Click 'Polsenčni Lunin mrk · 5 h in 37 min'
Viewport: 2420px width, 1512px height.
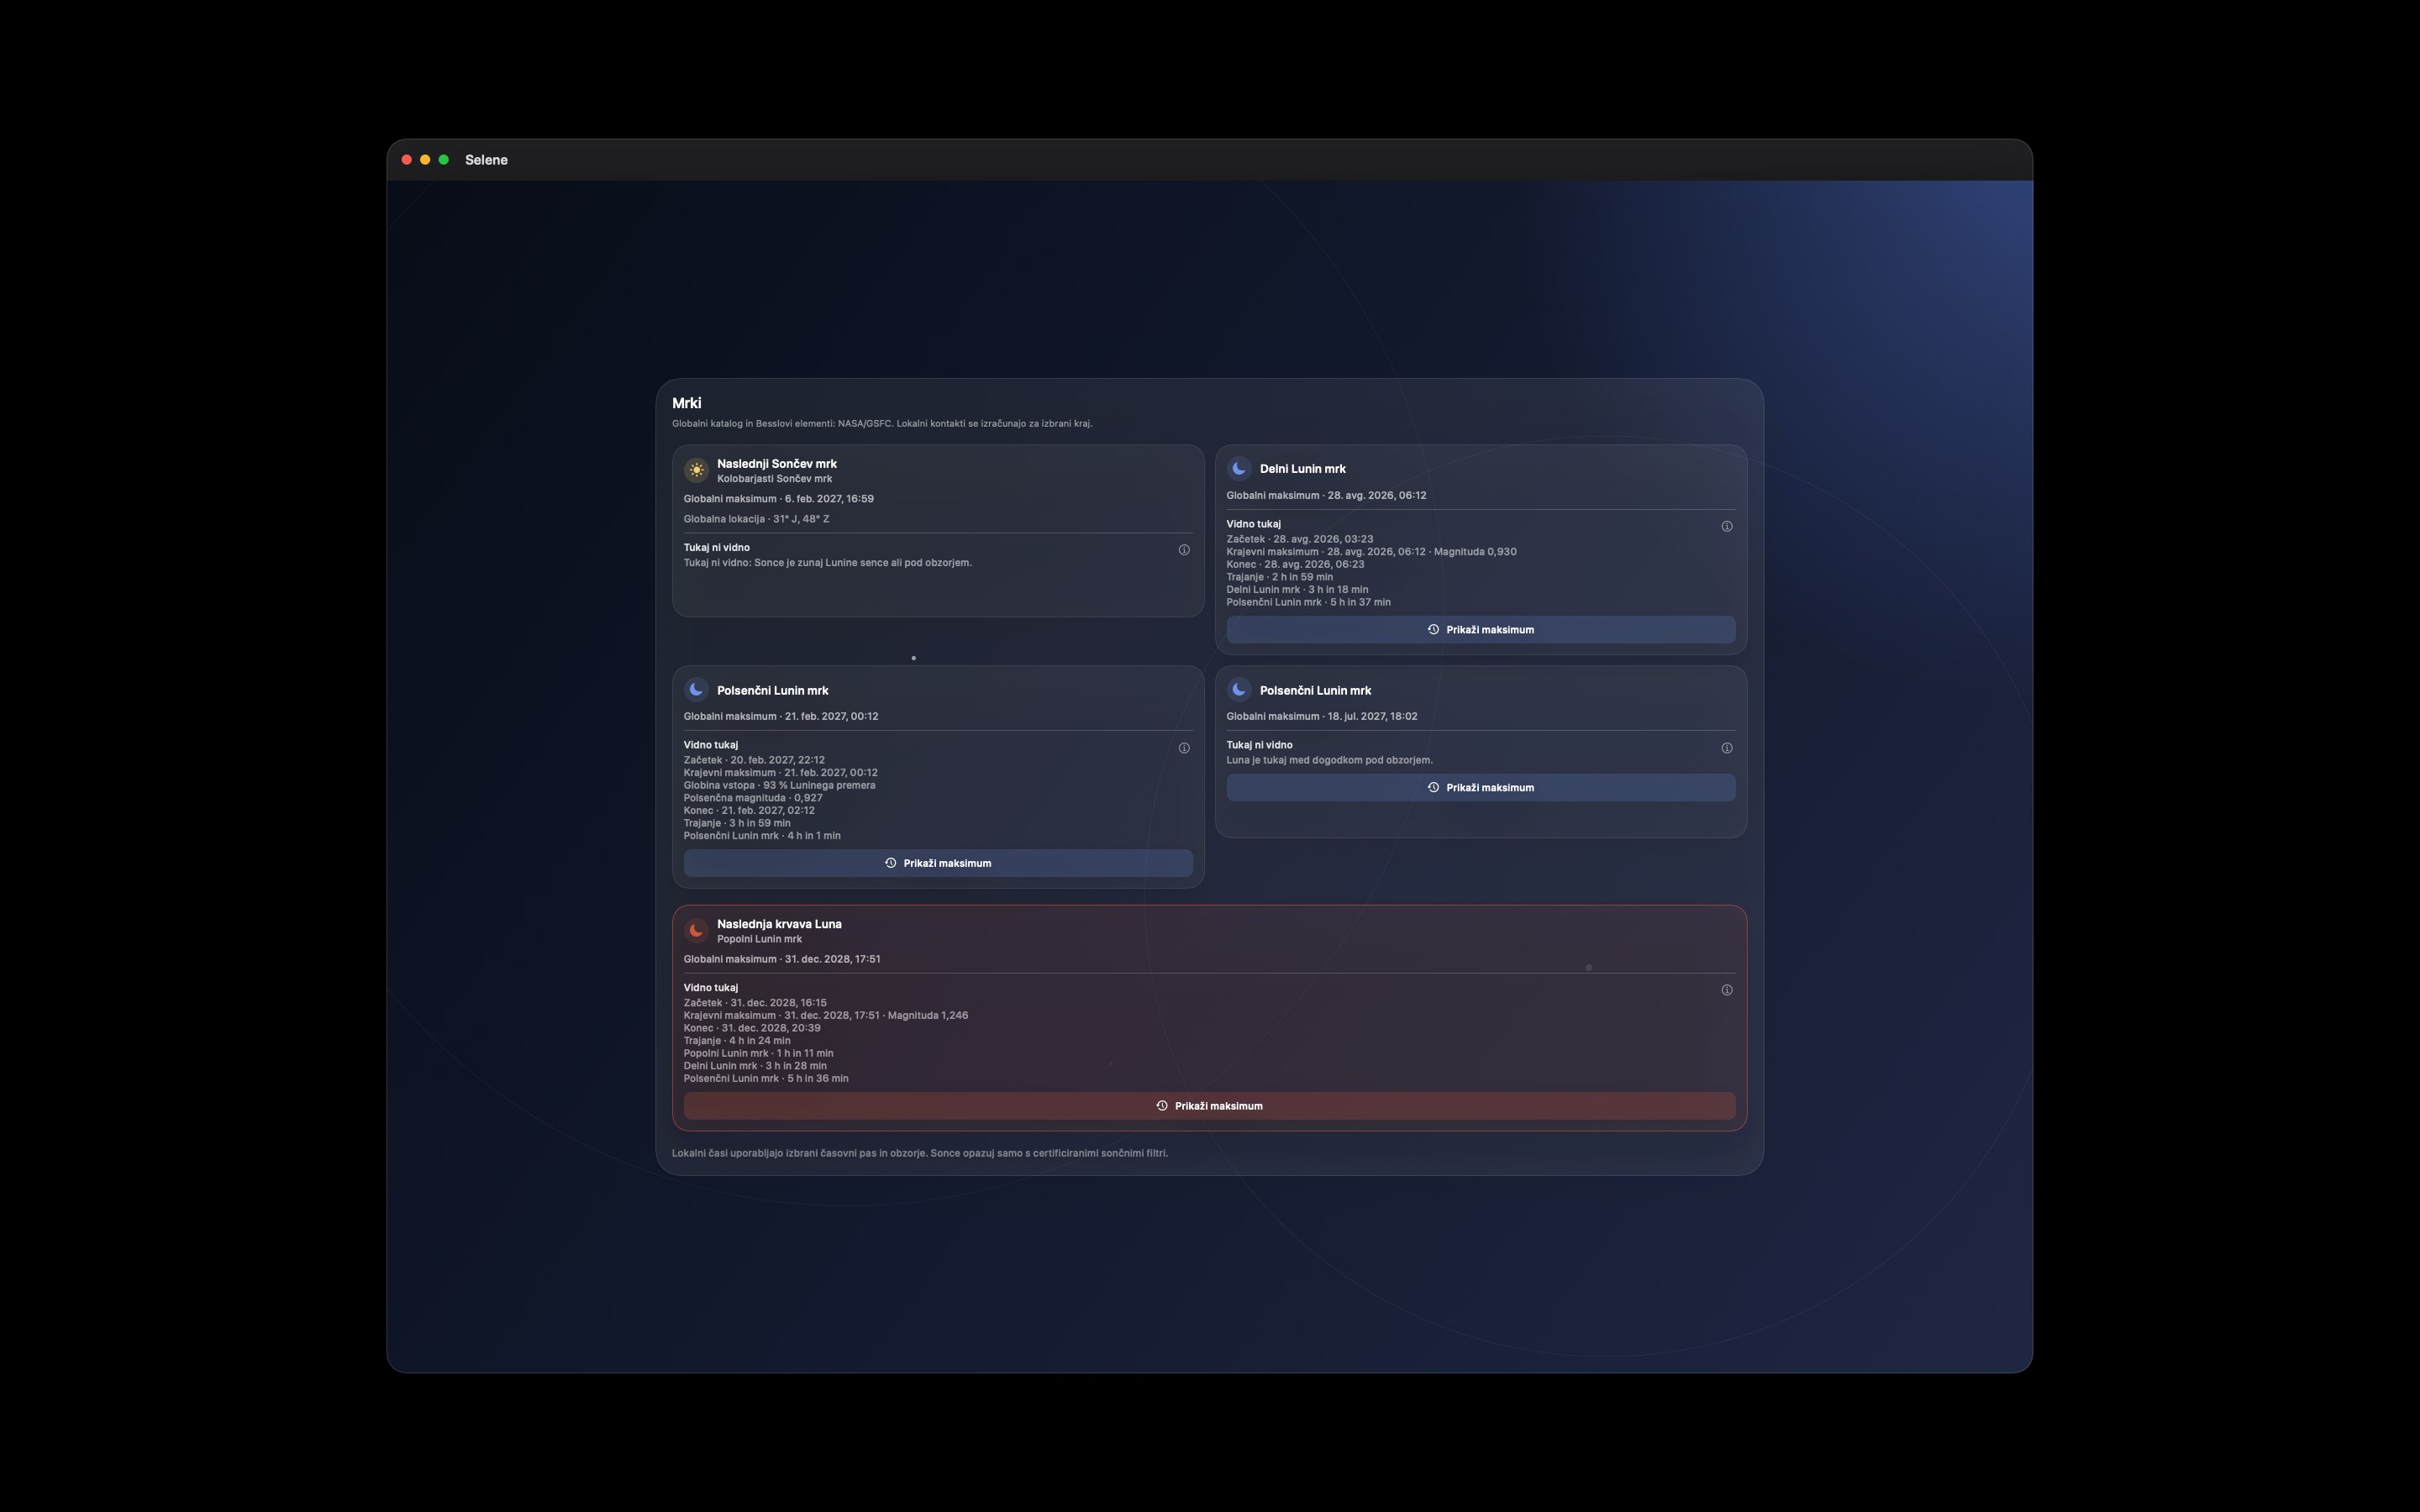[x=1309, y=603]
